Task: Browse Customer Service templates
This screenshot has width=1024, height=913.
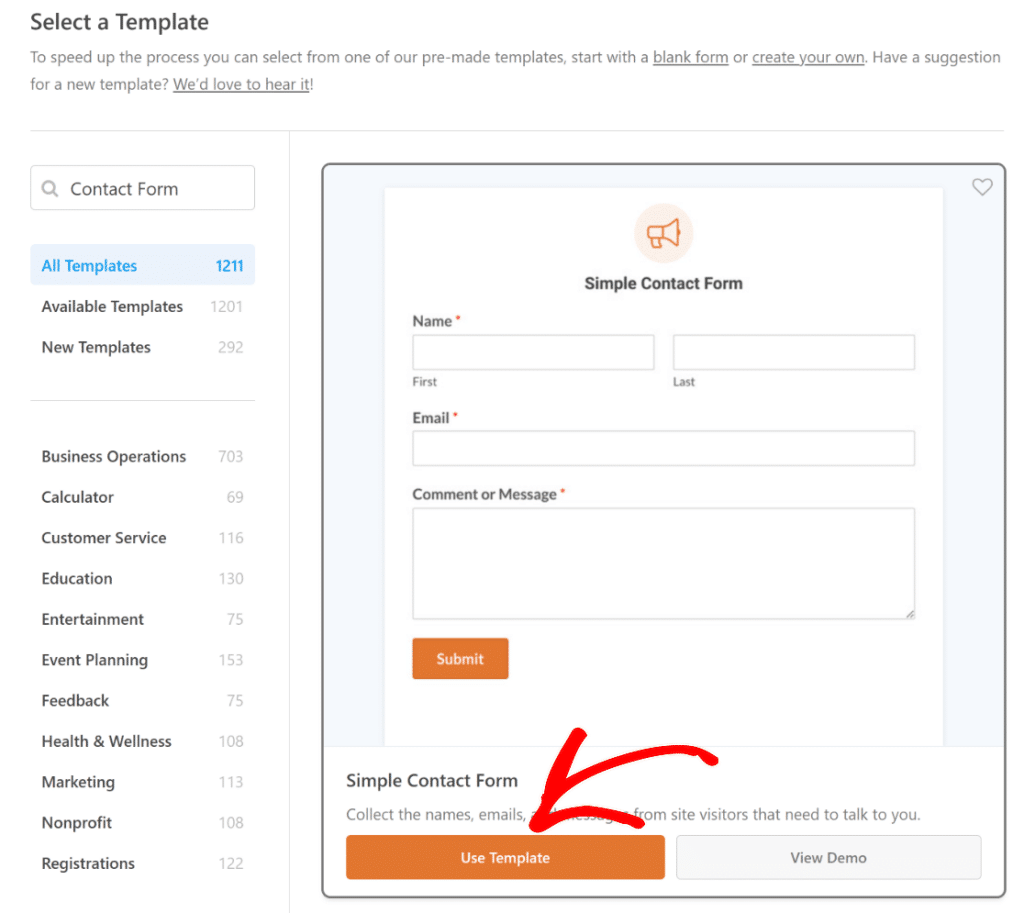Action: point(103,538)
